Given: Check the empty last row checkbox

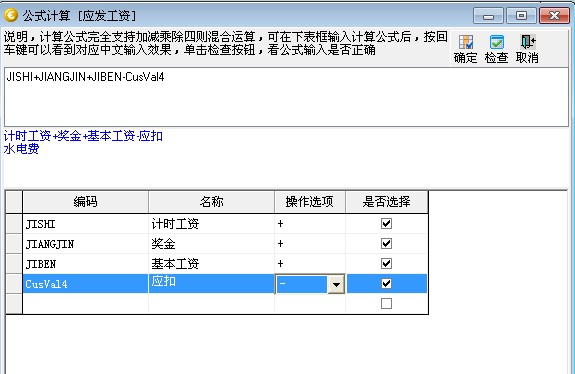Looking at the screenshot, I should tap(386, 303).
